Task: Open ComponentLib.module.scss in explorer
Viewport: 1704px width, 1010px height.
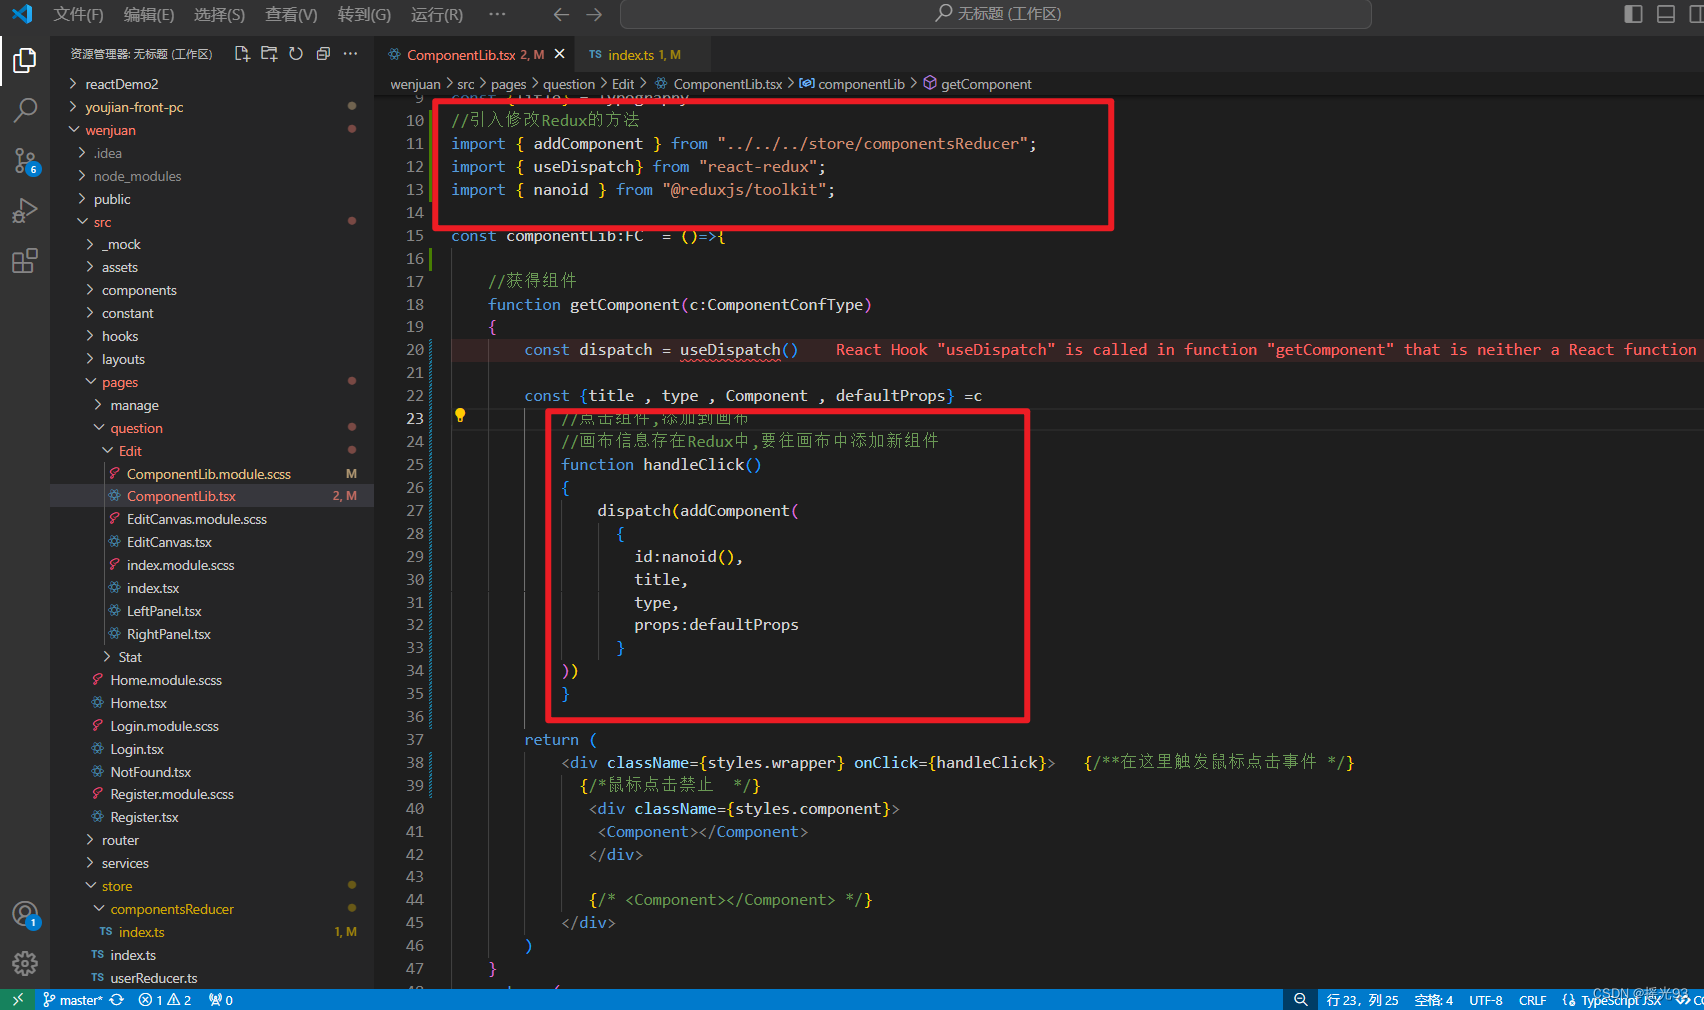Action: [x=208, y=474]
